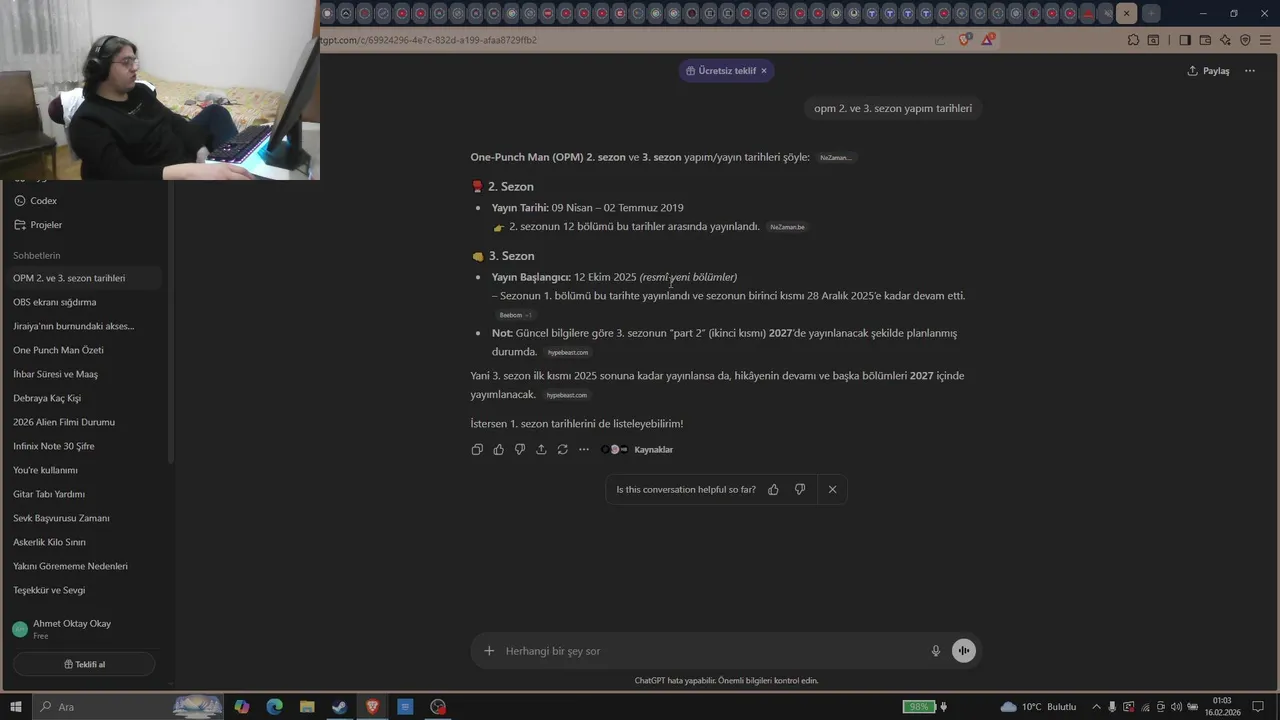Open Yakını Görememe Nedenleri chat

click(84, 566)
